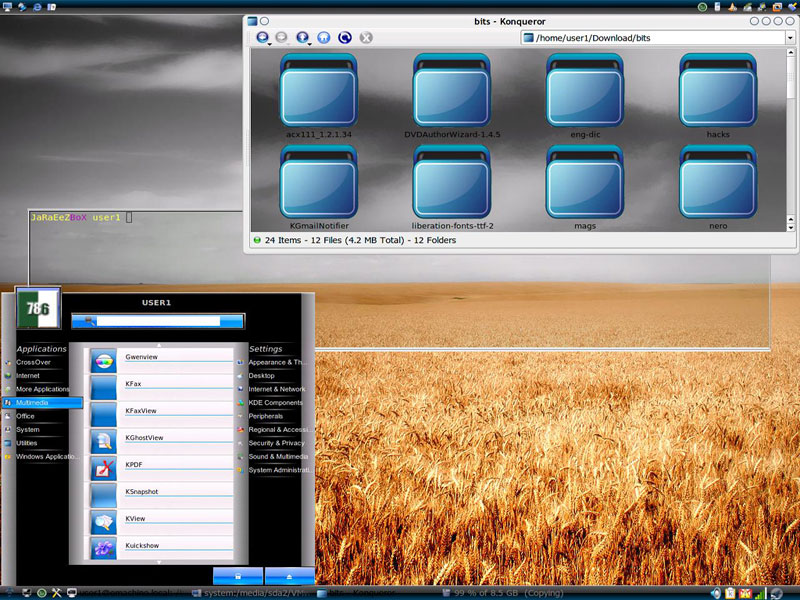Screen dimensions: 800x600
Task: Open the KGmailNotifier folder
Action: click(318, 187)
